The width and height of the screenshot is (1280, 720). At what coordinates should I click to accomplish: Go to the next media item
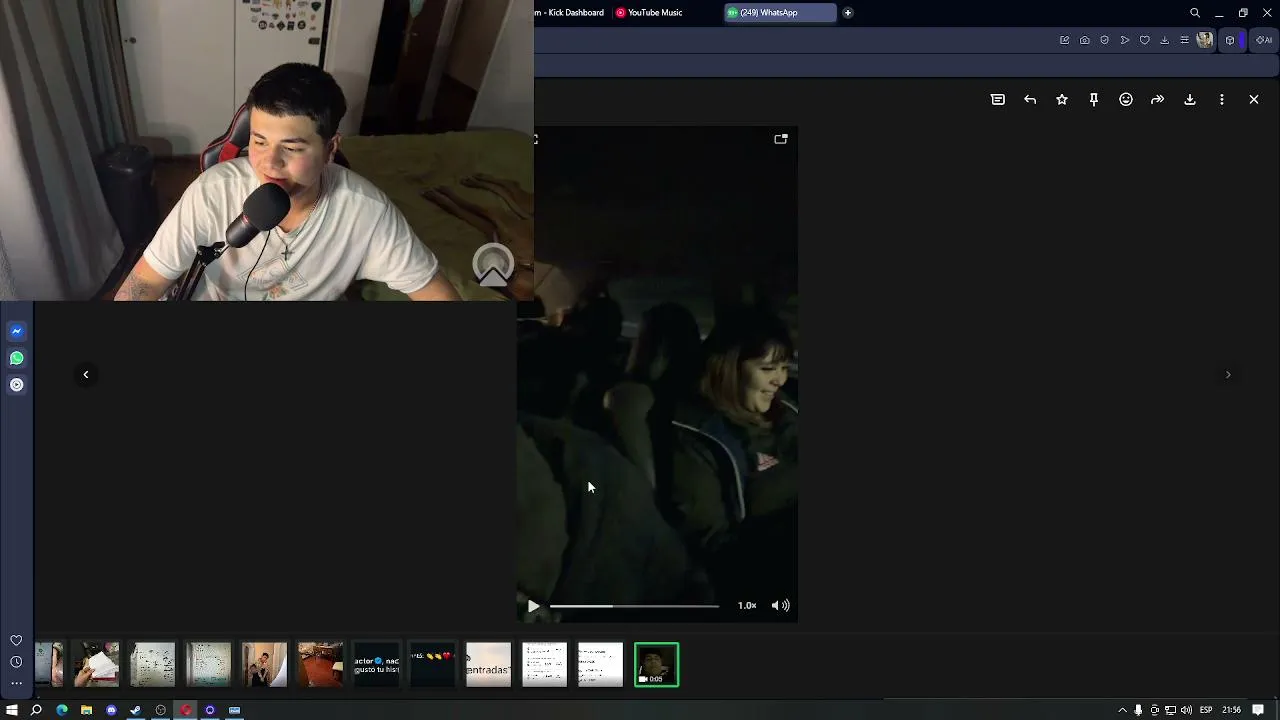click(1228, 375)
